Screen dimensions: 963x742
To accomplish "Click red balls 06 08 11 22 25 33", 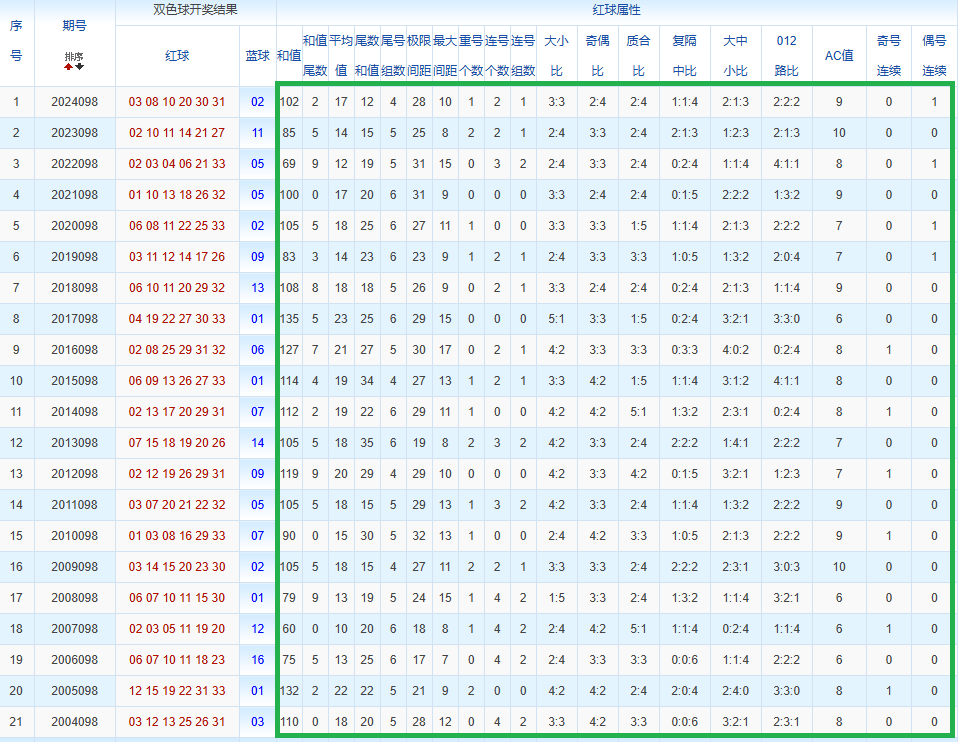I will pyautogui.click(x=177, y=226).
